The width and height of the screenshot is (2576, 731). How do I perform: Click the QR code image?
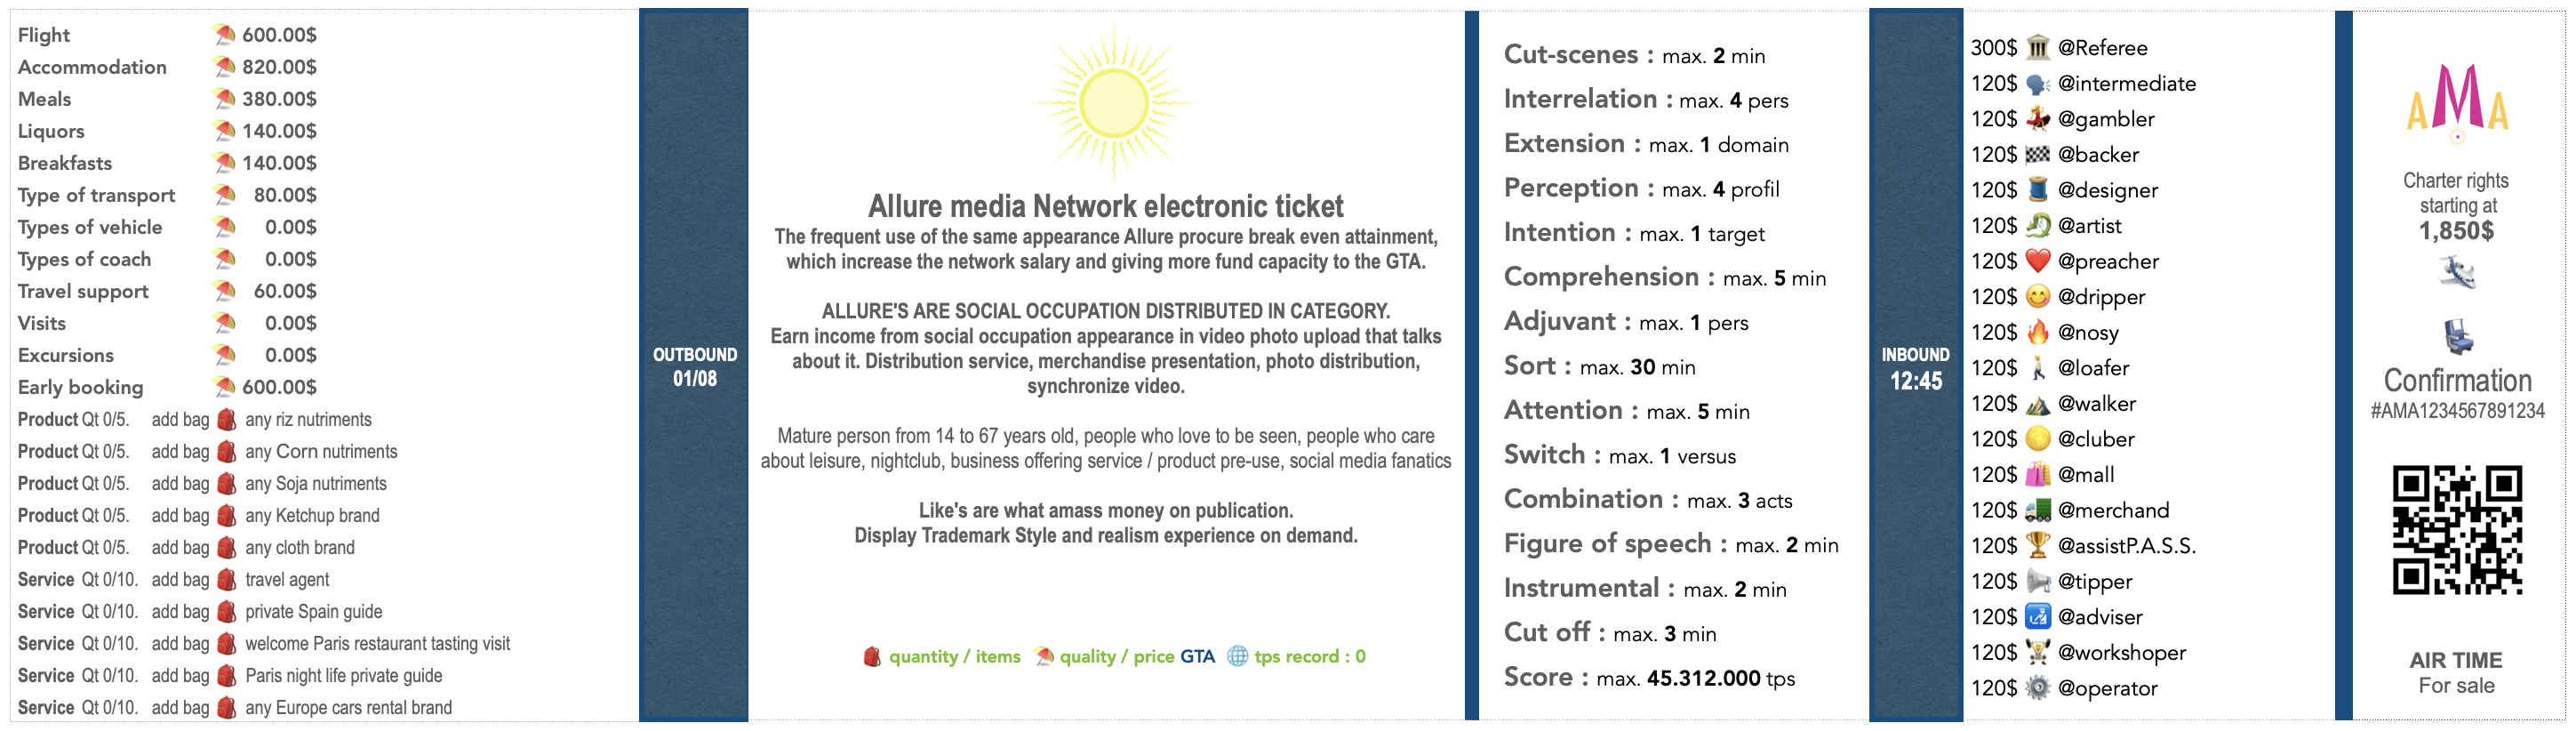point(2457,530)
